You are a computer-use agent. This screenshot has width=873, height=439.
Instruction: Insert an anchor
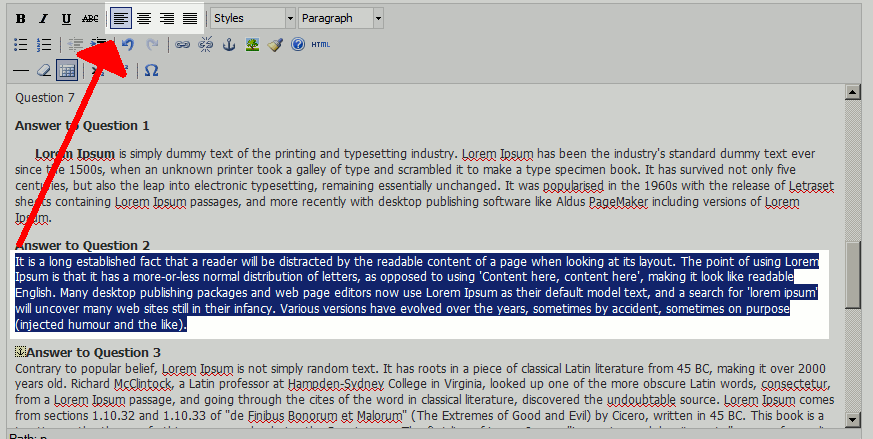pyautogui.click(x=228, y=45)
